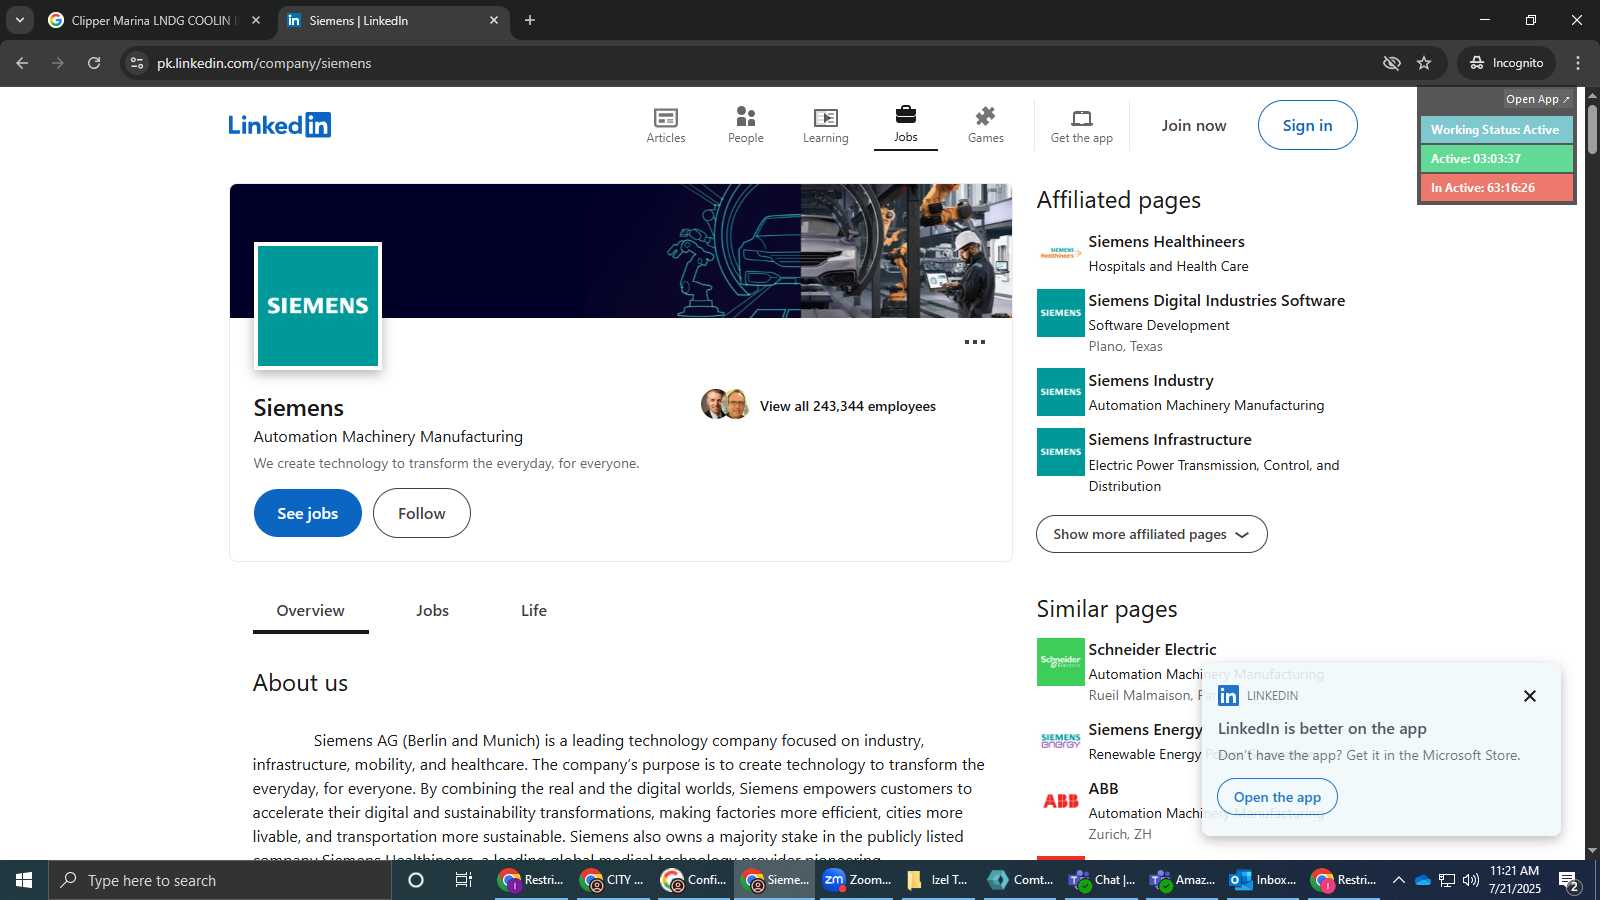The image size is (1600, 900).
Task: Switch to the Overview tab
Action: [310, 611]
